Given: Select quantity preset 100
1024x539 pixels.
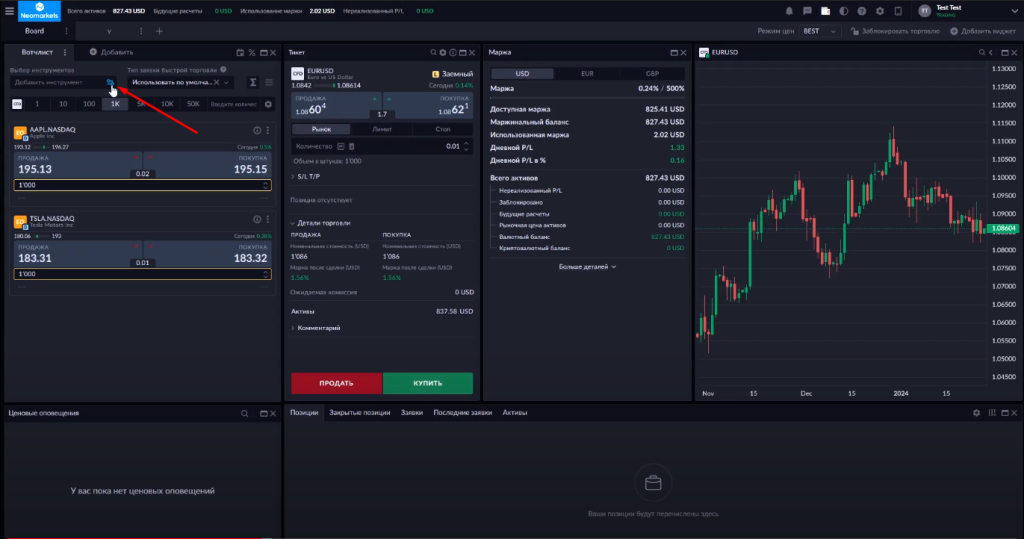Looking at the screenshot, I should (x=89, y=104).
